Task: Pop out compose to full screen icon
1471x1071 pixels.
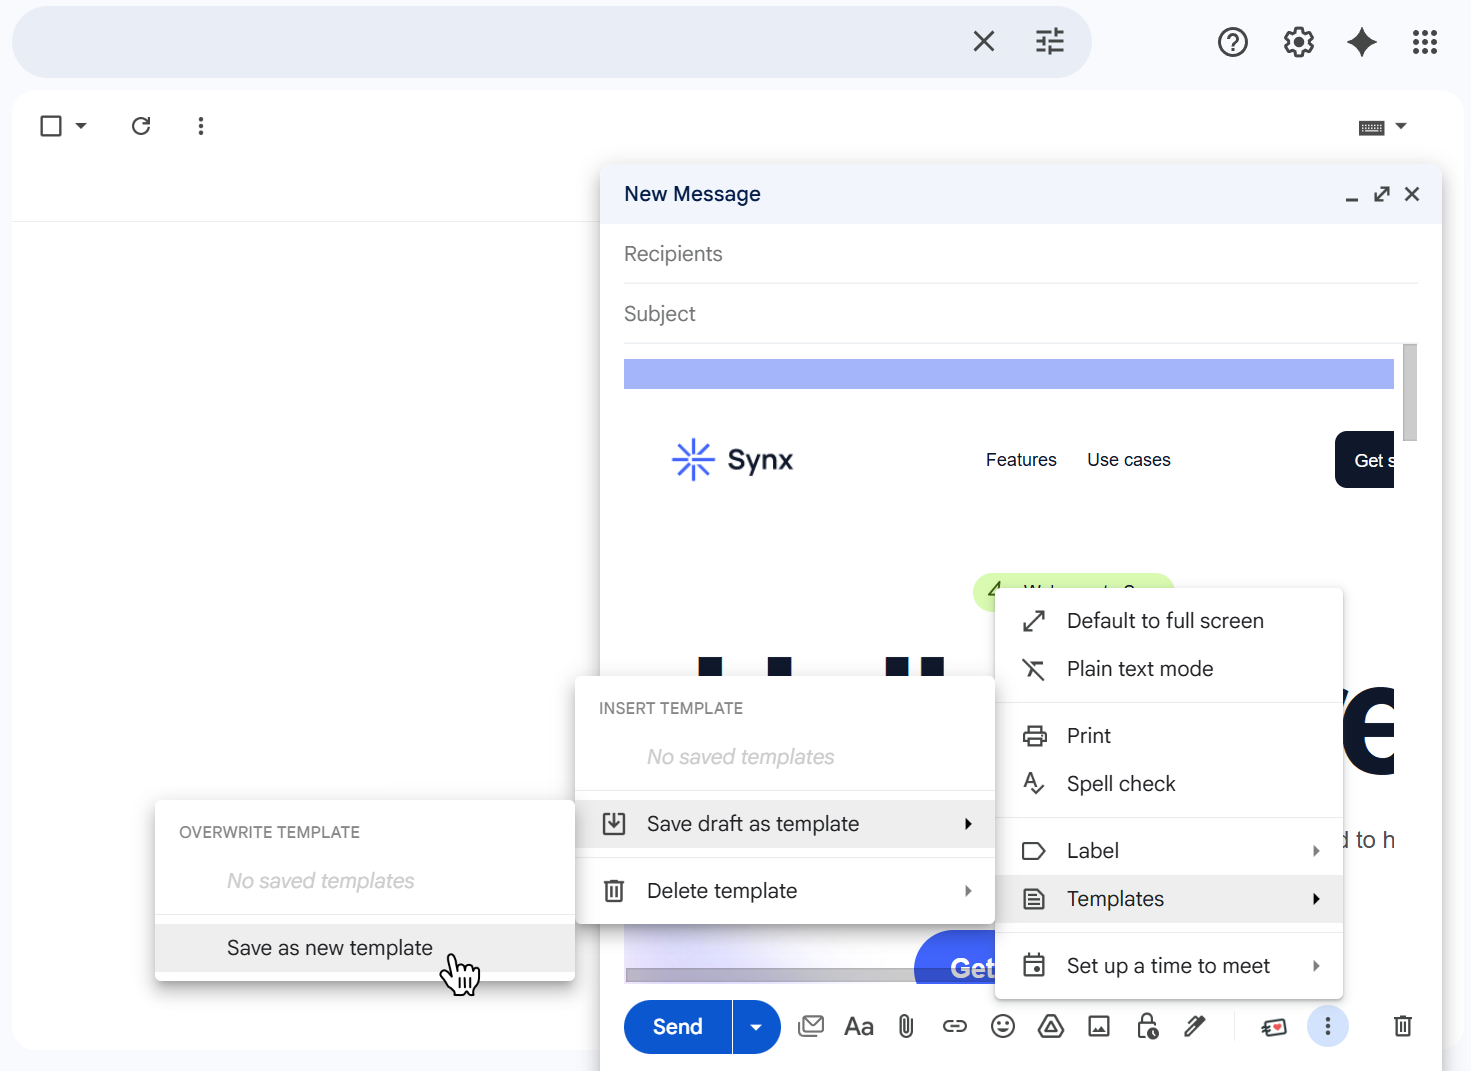Action: pos(1382,194)
